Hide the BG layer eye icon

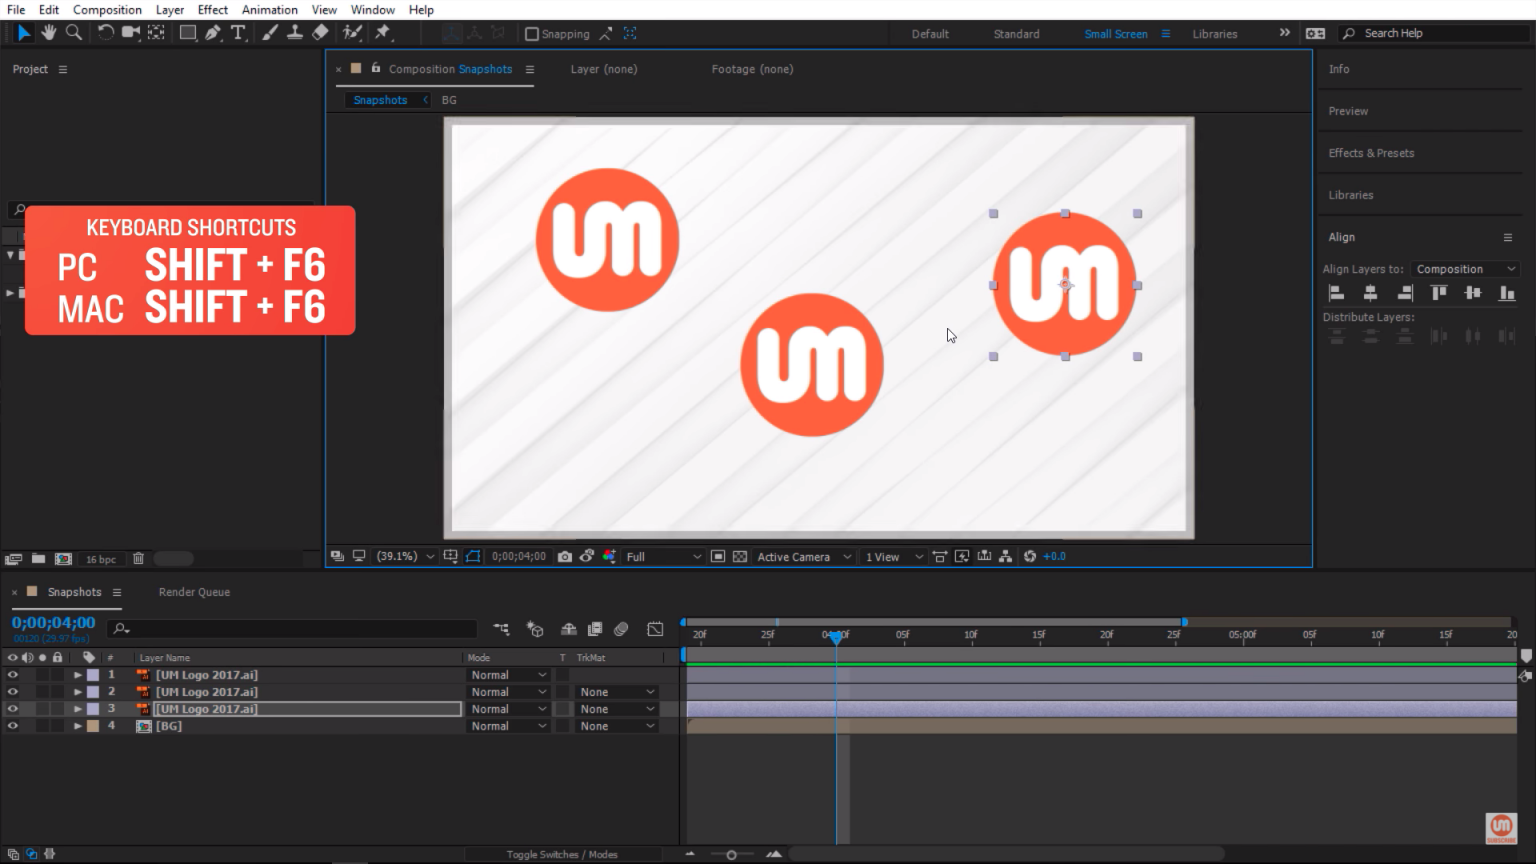[13, 726]
